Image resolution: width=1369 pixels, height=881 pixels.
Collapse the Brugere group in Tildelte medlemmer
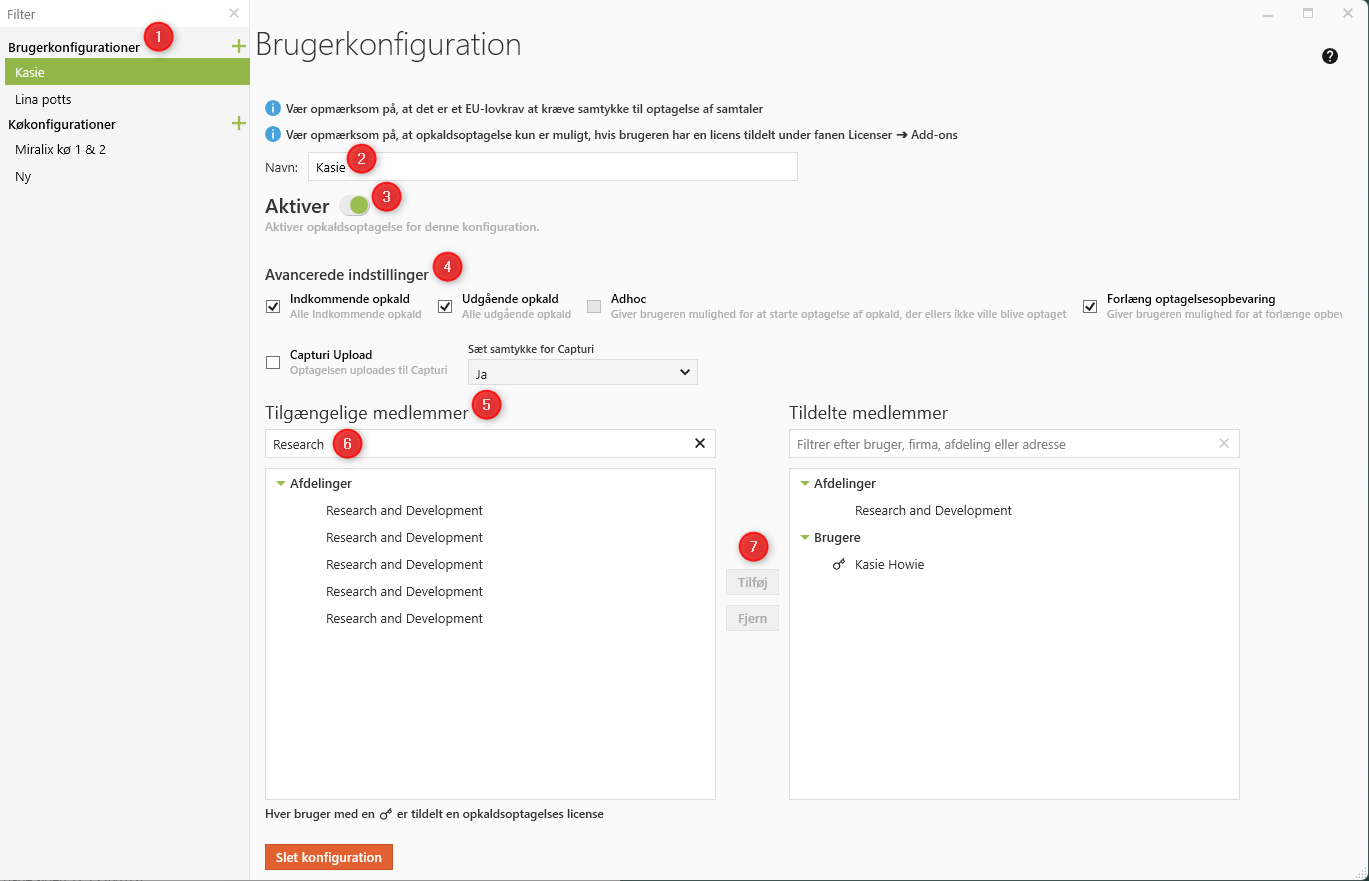pyautogui.click(x=805, y=538)
